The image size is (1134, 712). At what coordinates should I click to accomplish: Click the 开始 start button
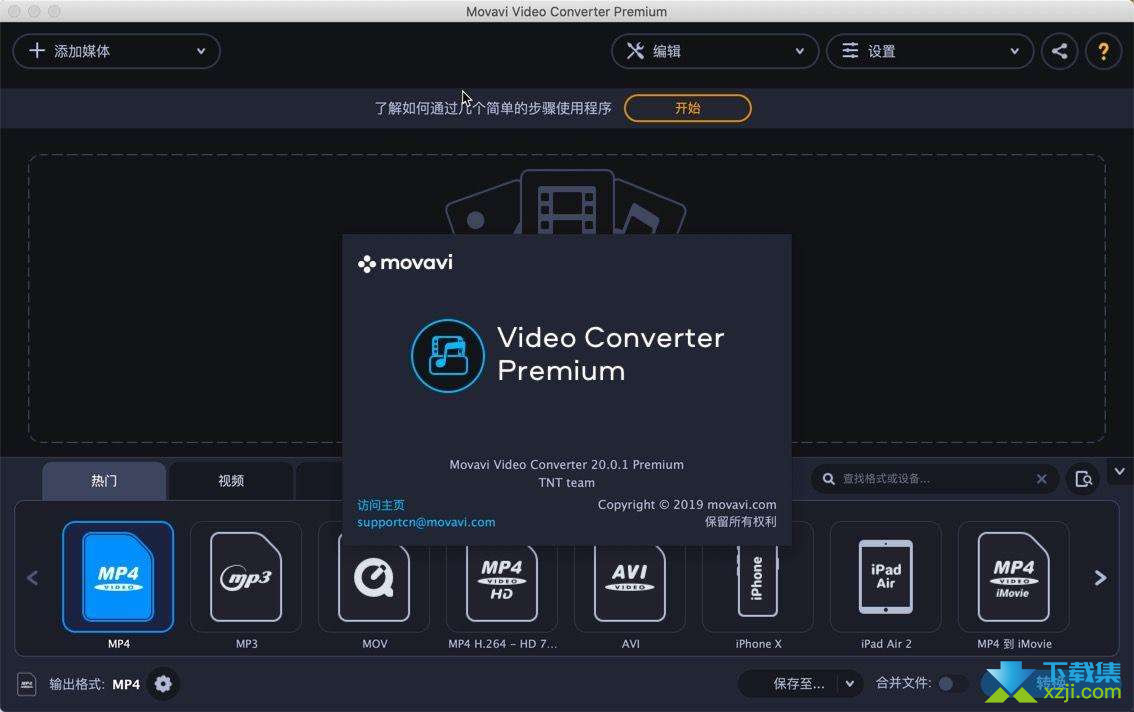coord(688,109)
